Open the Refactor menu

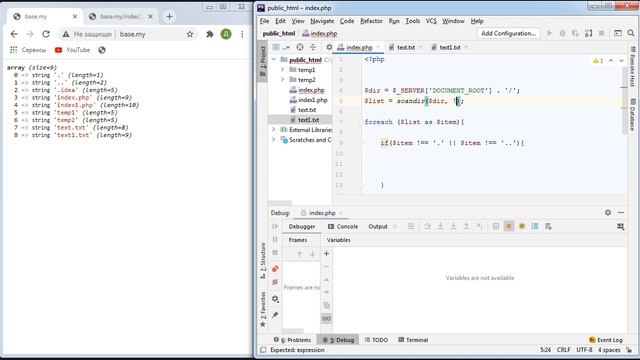point(371,21)
